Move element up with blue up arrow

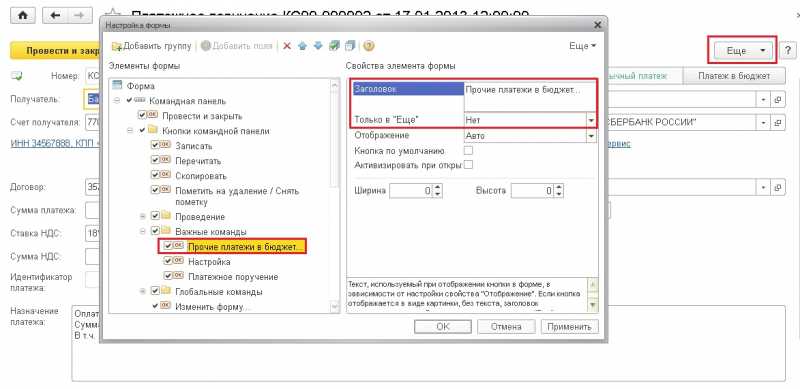303,46
